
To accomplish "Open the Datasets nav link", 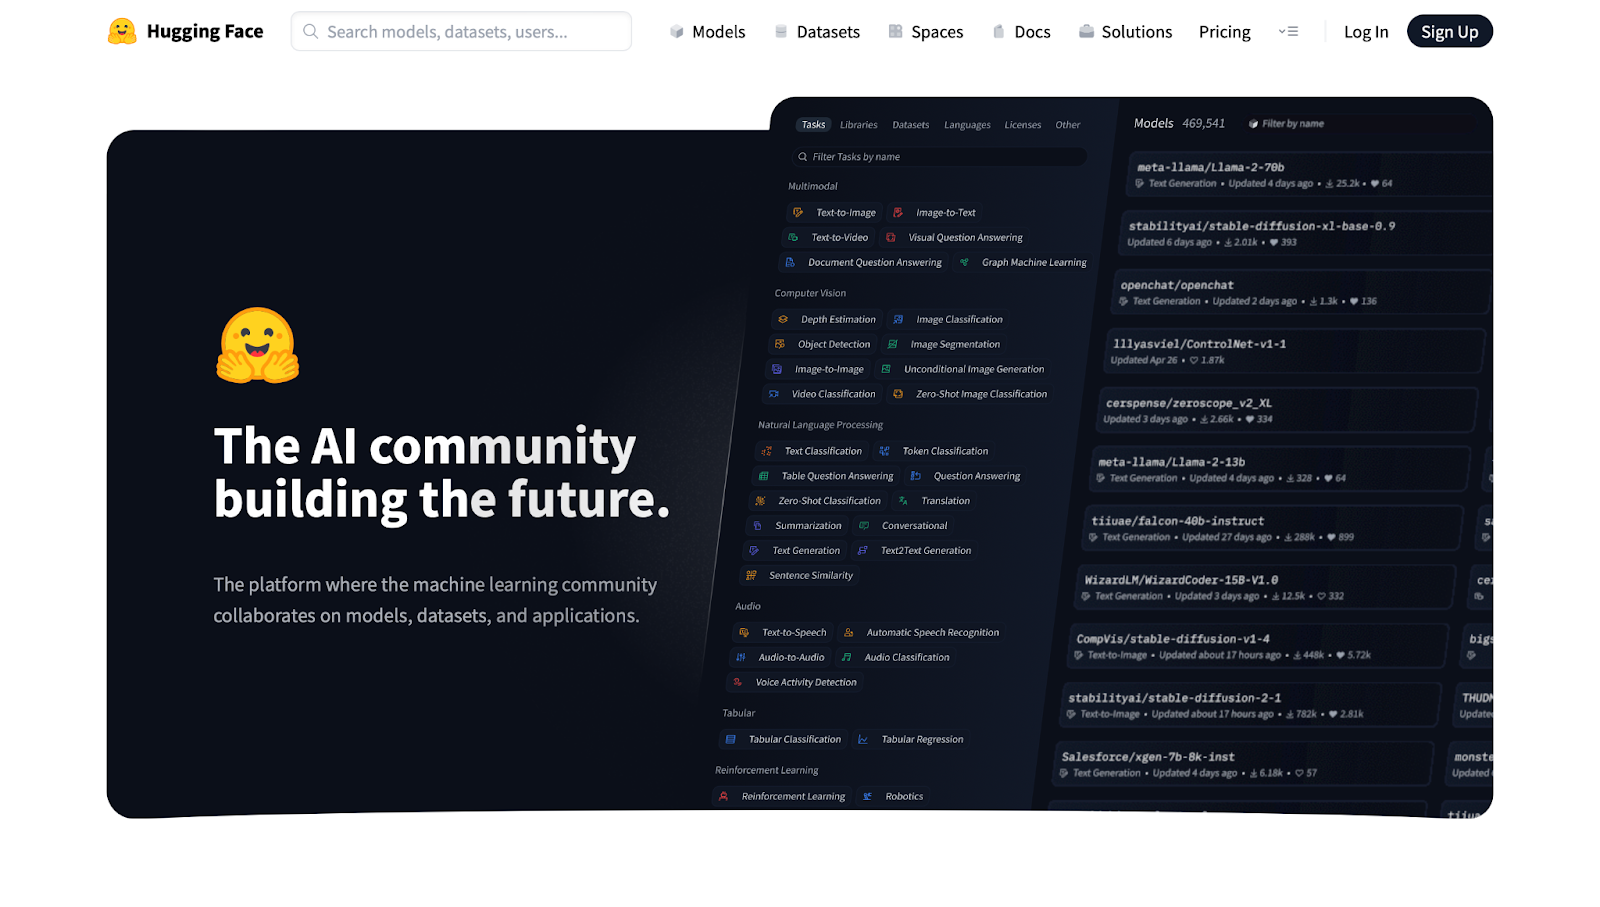I will coord(818,32).
